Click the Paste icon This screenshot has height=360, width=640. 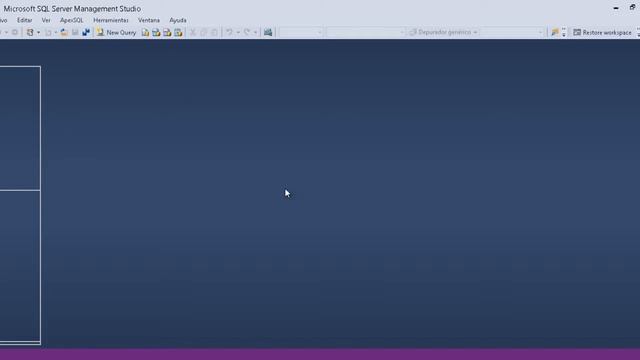click(x=214, y=32)
